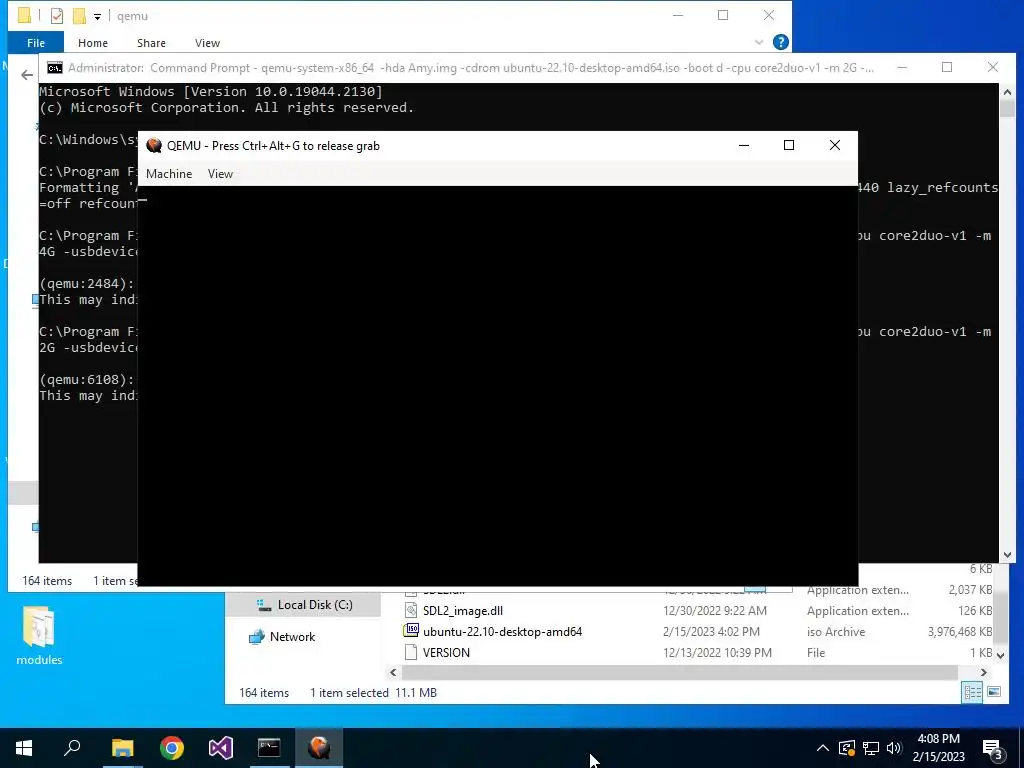The width and height of the screenshot is (1024, 768).
Task: Click the horizontal scrollbar right arrow in Explorer
Action: tap(984, 672)
